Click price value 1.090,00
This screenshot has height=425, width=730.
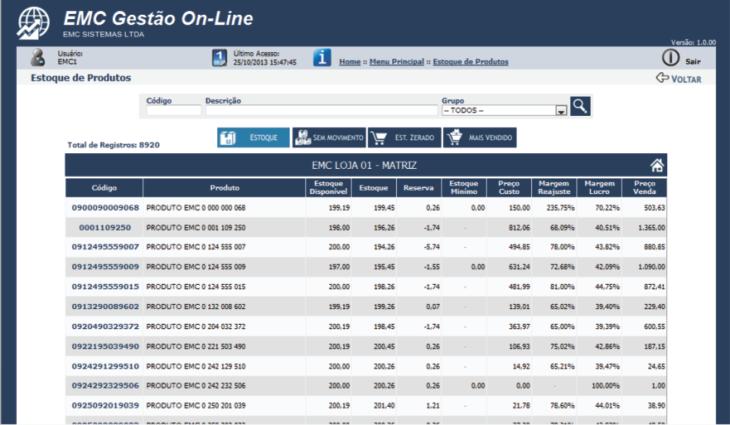pyautogui.click(x=651, y=267)
